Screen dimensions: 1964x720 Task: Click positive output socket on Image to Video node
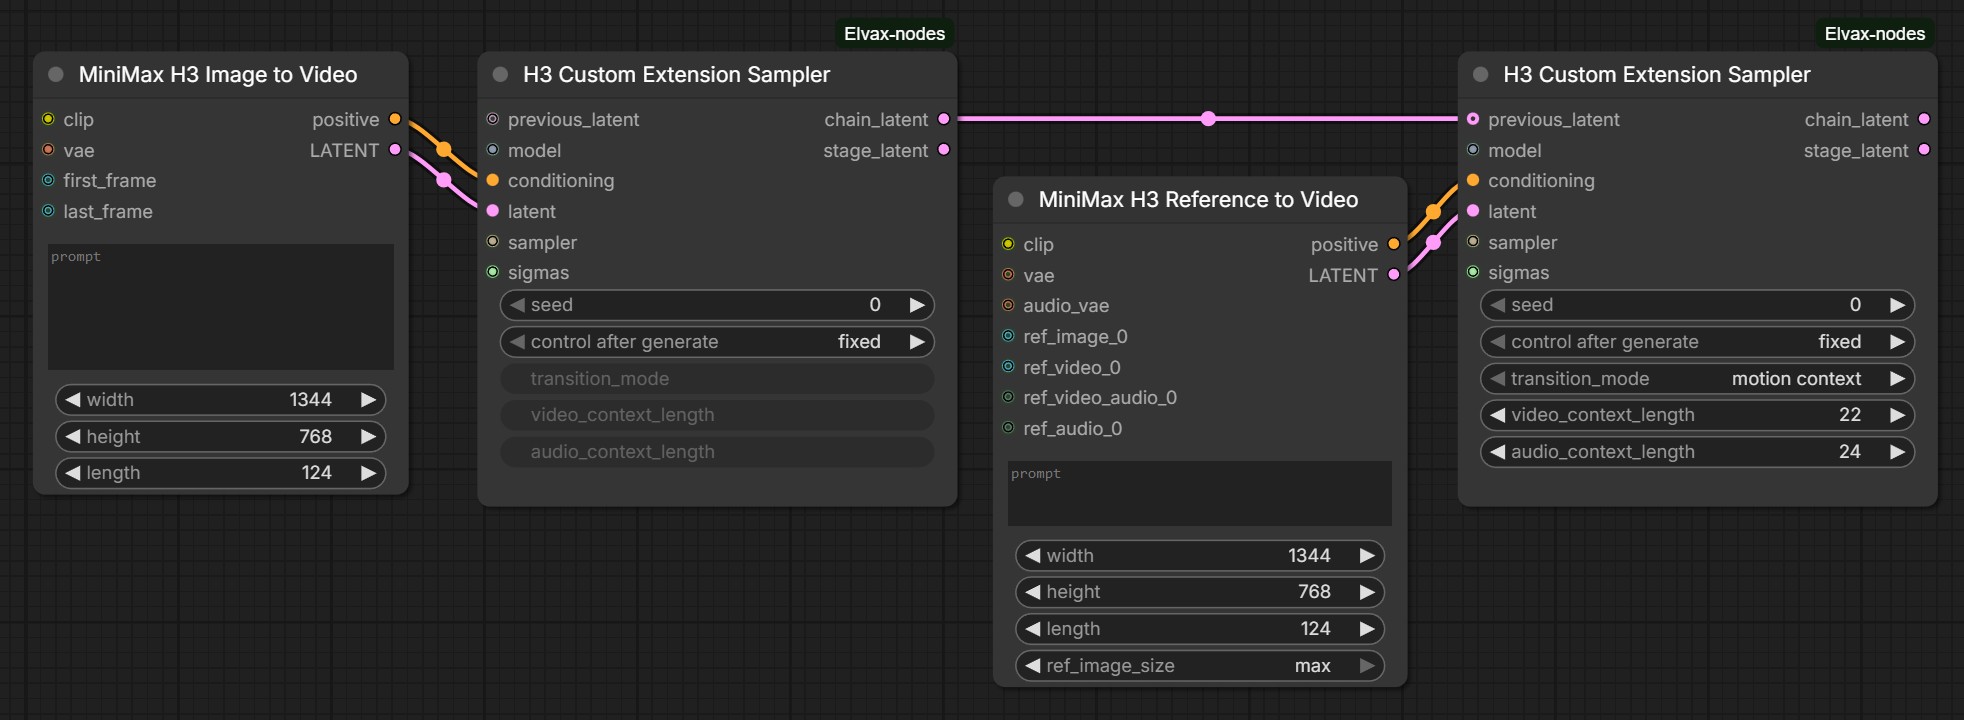pos(395,119)
